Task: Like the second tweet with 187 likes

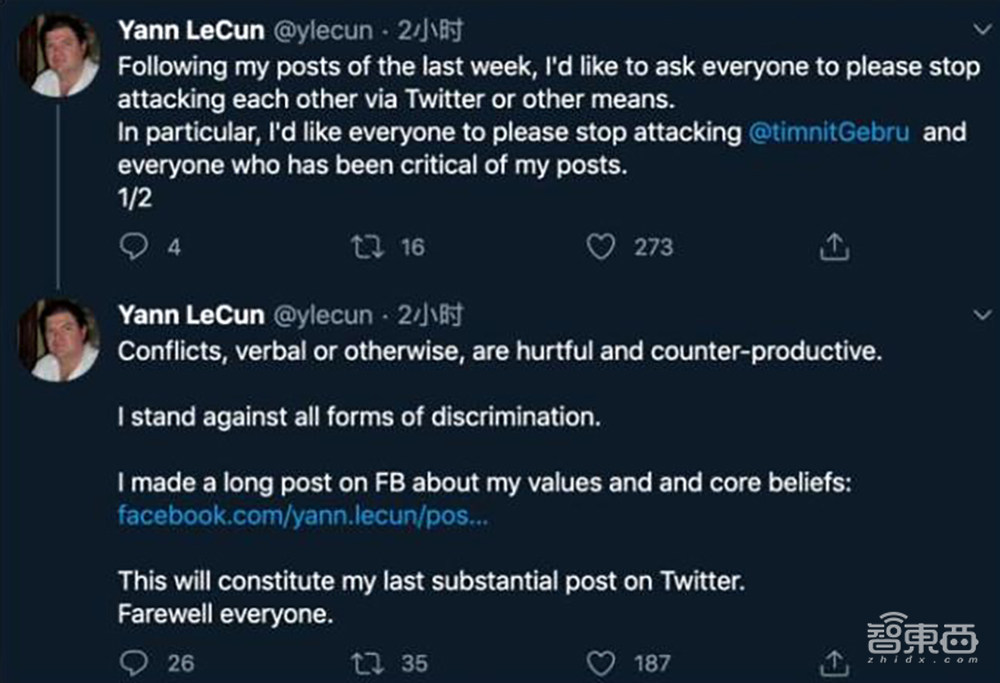Action: pyautogui.click(x=600, y=662)
